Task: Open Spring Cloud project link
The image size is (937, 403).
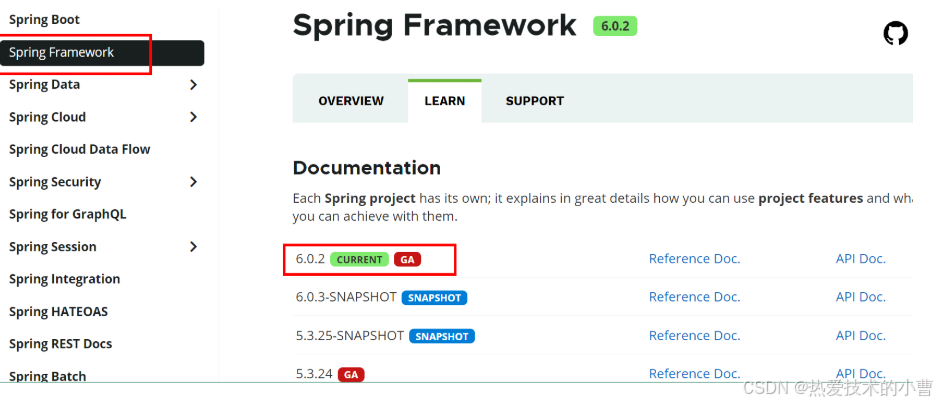Action: point(47,117)
